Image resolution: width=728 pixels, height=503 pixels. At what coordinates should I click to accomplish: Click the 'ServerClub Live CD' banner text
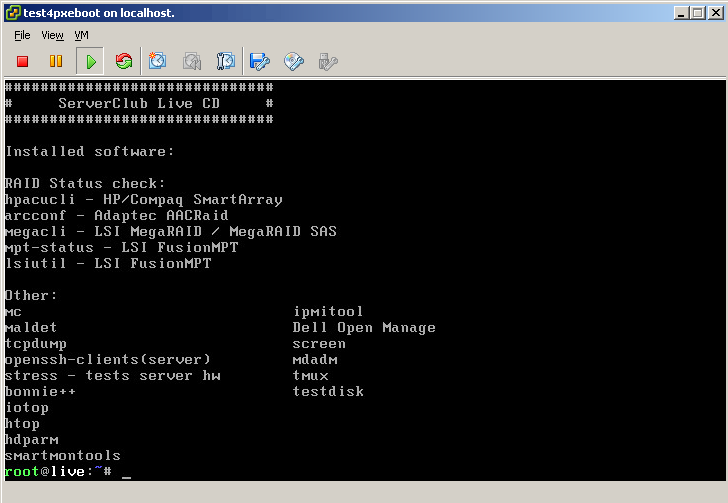click(139, 103)
